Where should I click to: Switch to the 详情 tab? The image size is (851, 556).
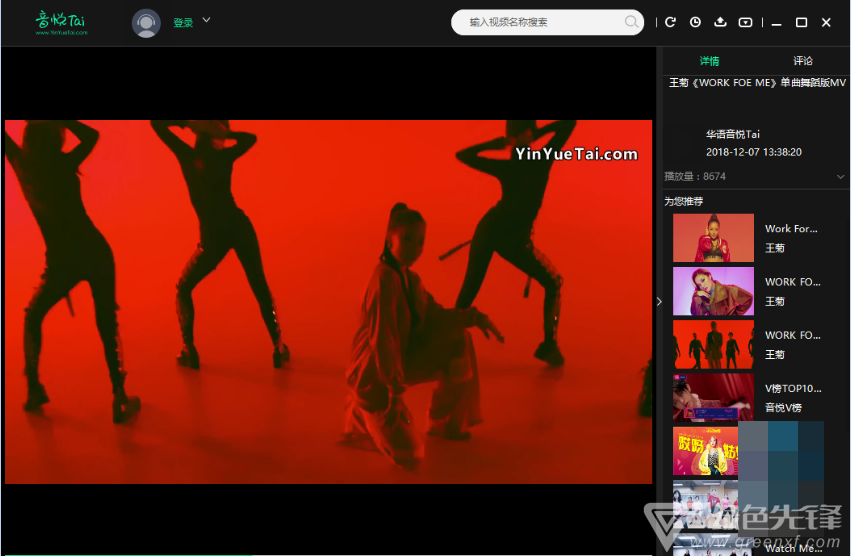click(x=709, y=61)
